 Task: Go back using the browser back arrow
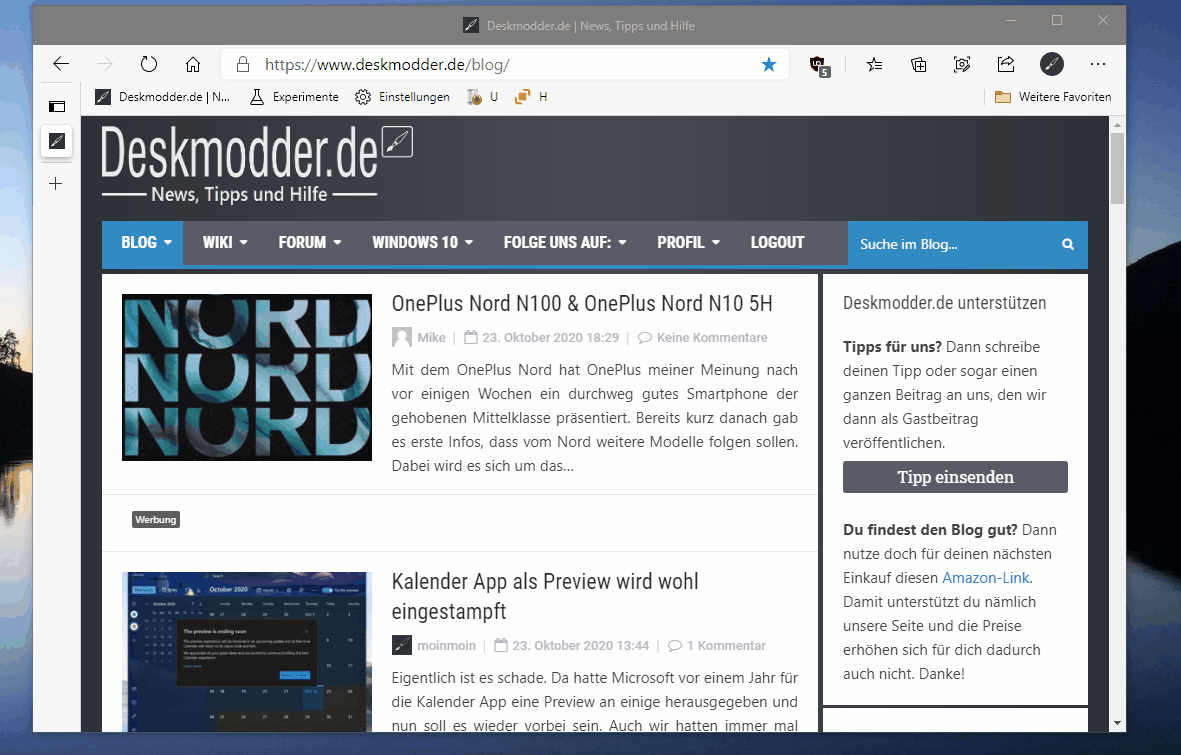point(61,64)
